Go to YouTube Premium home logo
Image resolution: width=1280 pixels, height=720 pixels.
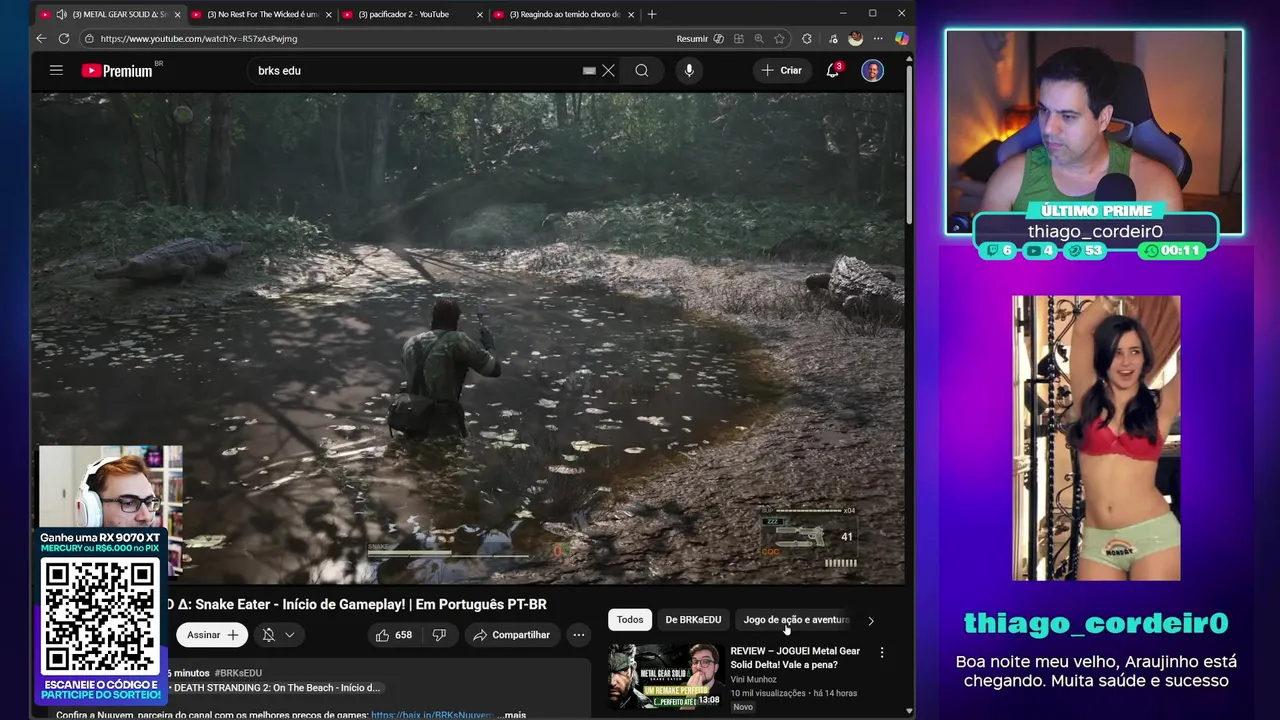coord(117,70)
